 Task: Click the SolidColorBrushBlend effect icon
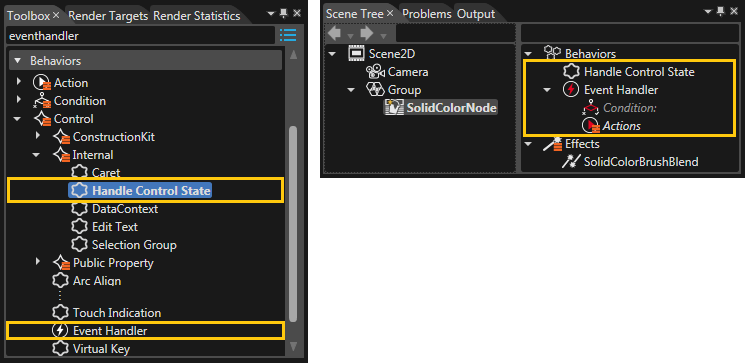pos(571,162)
